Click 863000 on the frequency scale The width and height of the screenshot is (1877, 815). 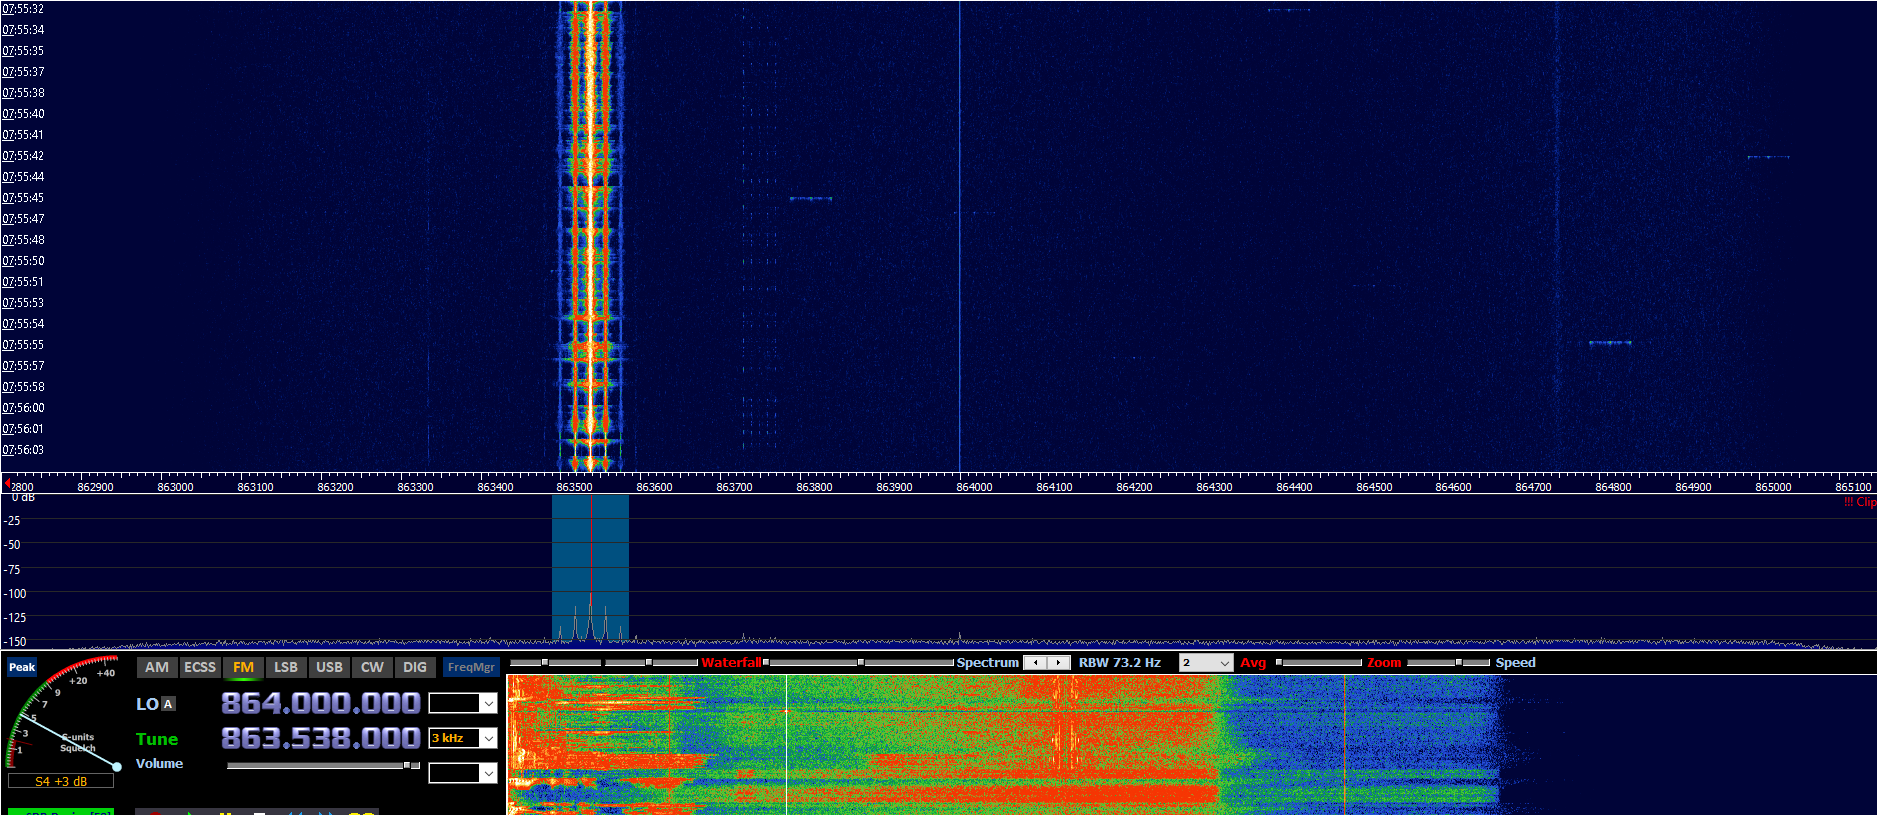pos(175,487)
